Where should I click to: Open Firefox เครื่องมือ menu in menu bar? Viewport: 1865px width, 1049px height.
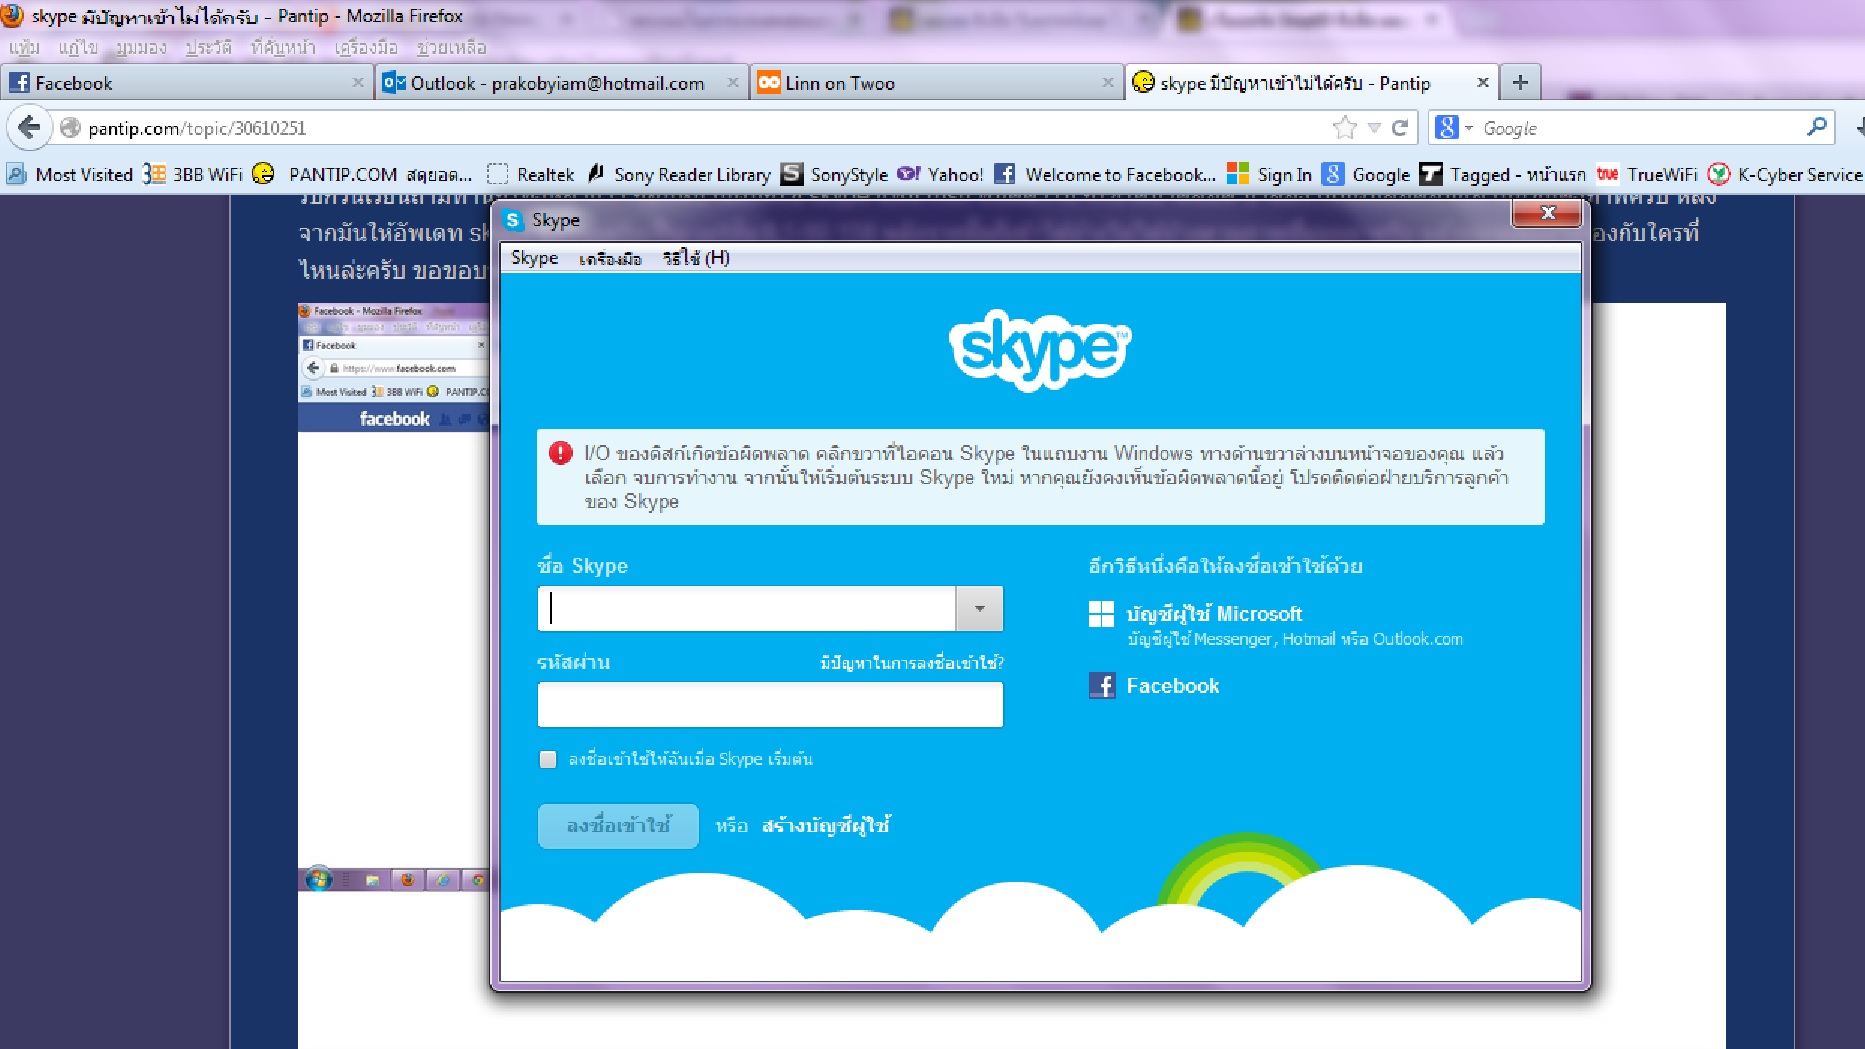pos(366,47)
